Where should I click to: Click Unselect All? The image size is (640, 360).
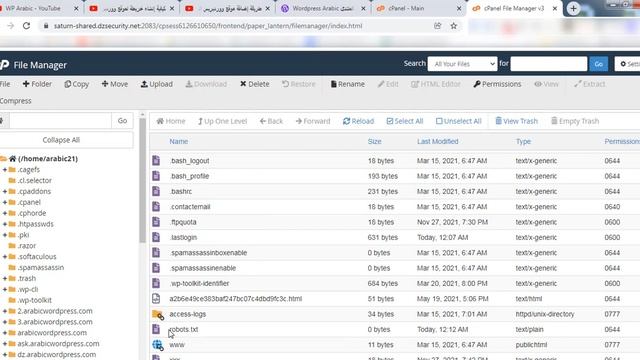(459, 121)
